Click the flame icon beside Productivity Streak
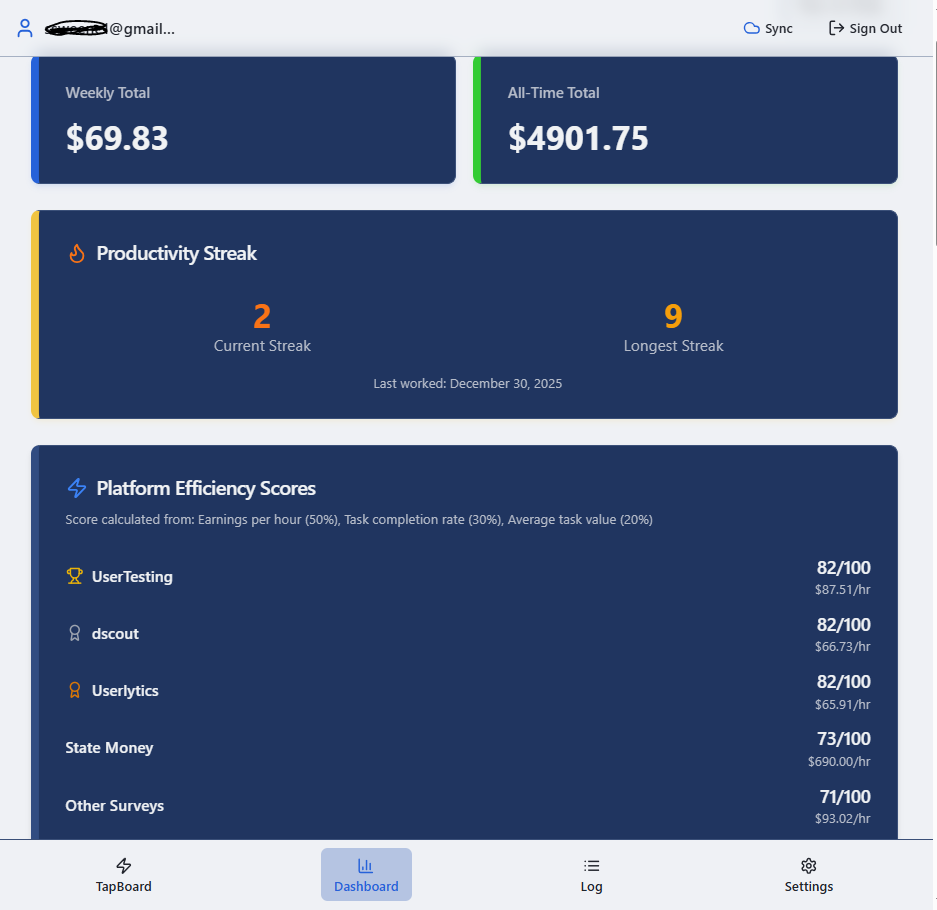The width and height of the screenshot is (937, 910). tap(77, 253)
